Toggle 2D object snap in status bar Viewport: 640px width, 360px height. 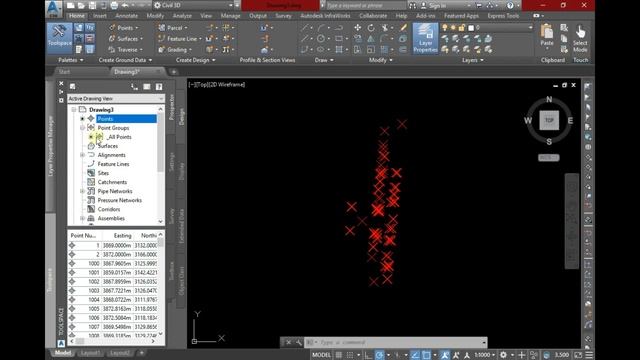click(426, 355)
